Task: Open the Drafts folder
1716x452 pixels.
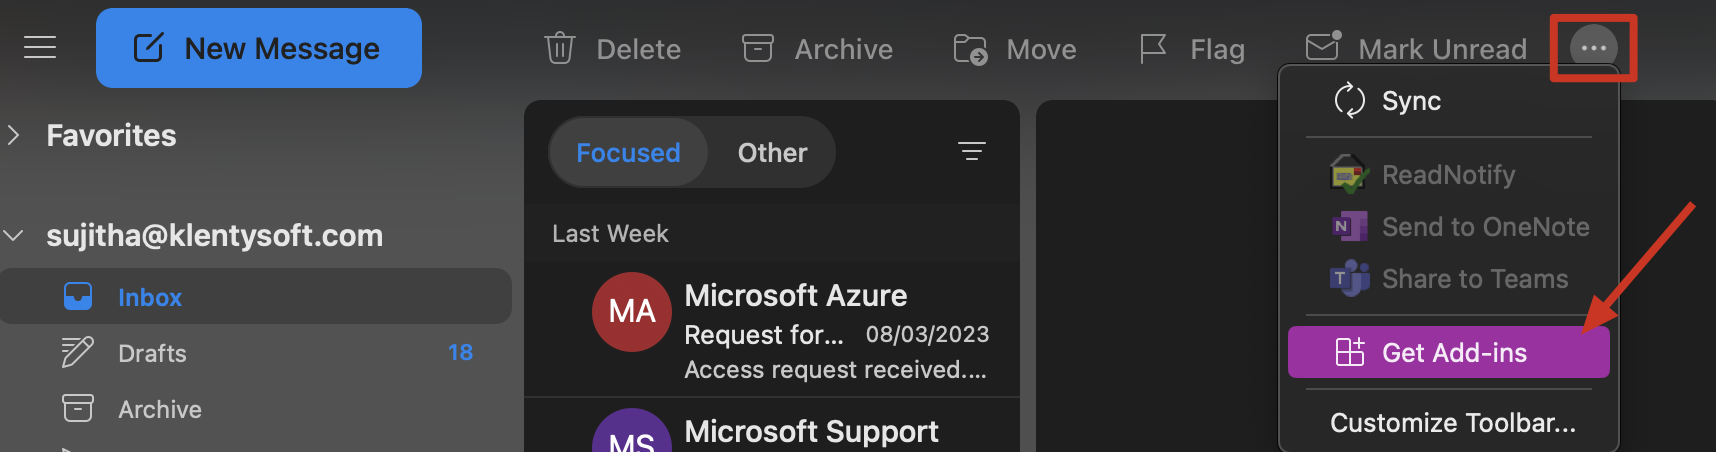Action: click(152, 353)
